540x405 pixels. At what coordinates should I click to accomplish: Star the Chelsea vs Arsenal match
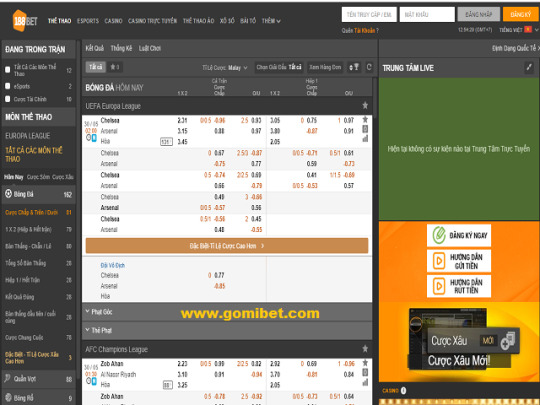365,120
